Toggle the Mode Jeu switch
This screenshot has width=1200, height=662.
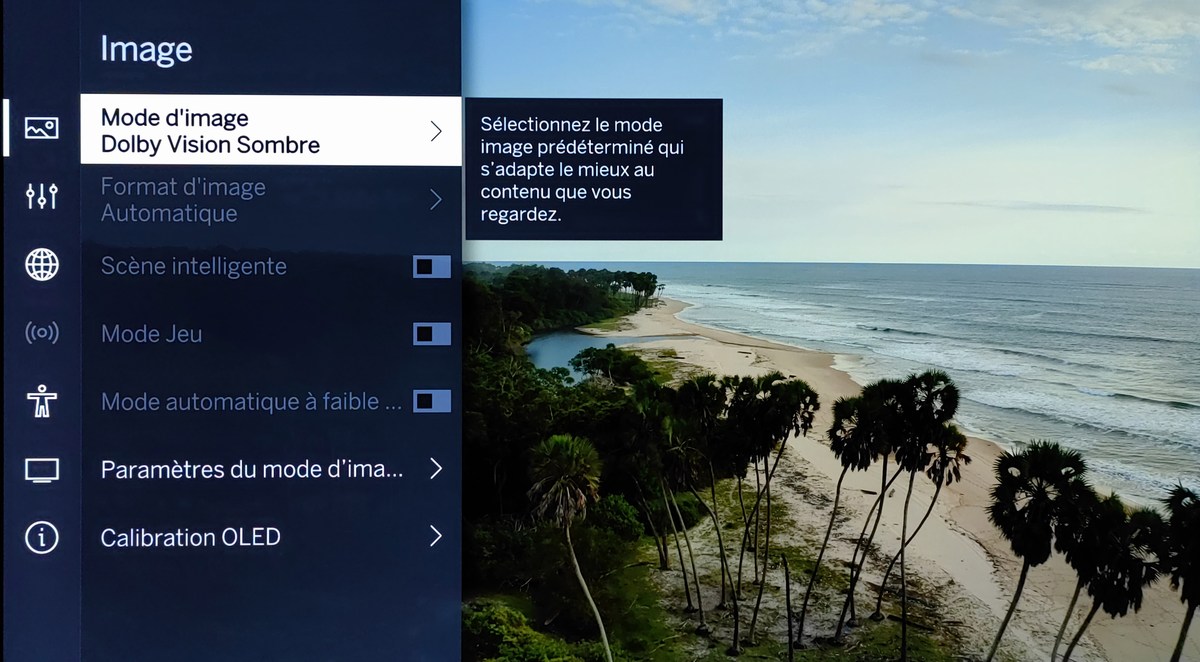pos(432,334)
